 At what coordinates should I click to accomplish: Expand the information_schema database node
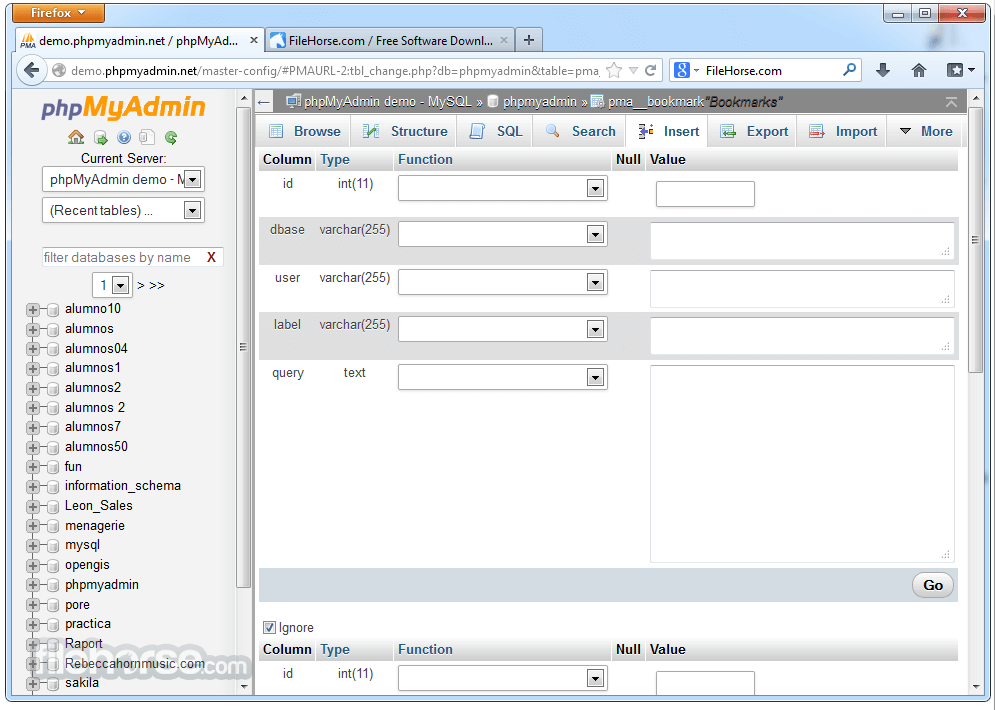click(x=33, y=487)
